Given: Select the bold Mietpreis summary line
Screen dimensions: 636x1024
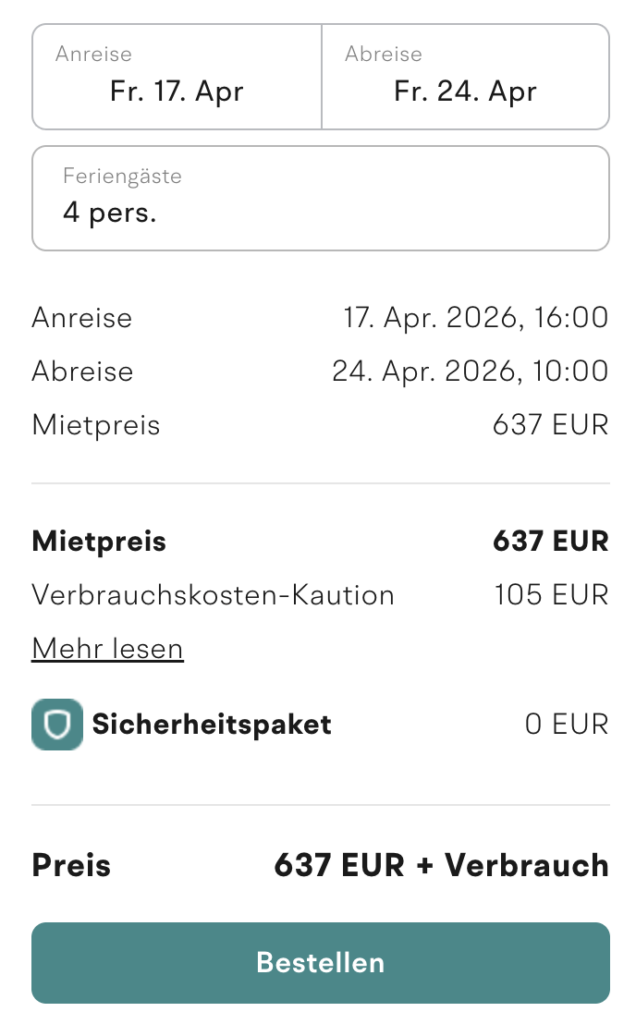Looking at the screenshot, I should coord(320,541).
